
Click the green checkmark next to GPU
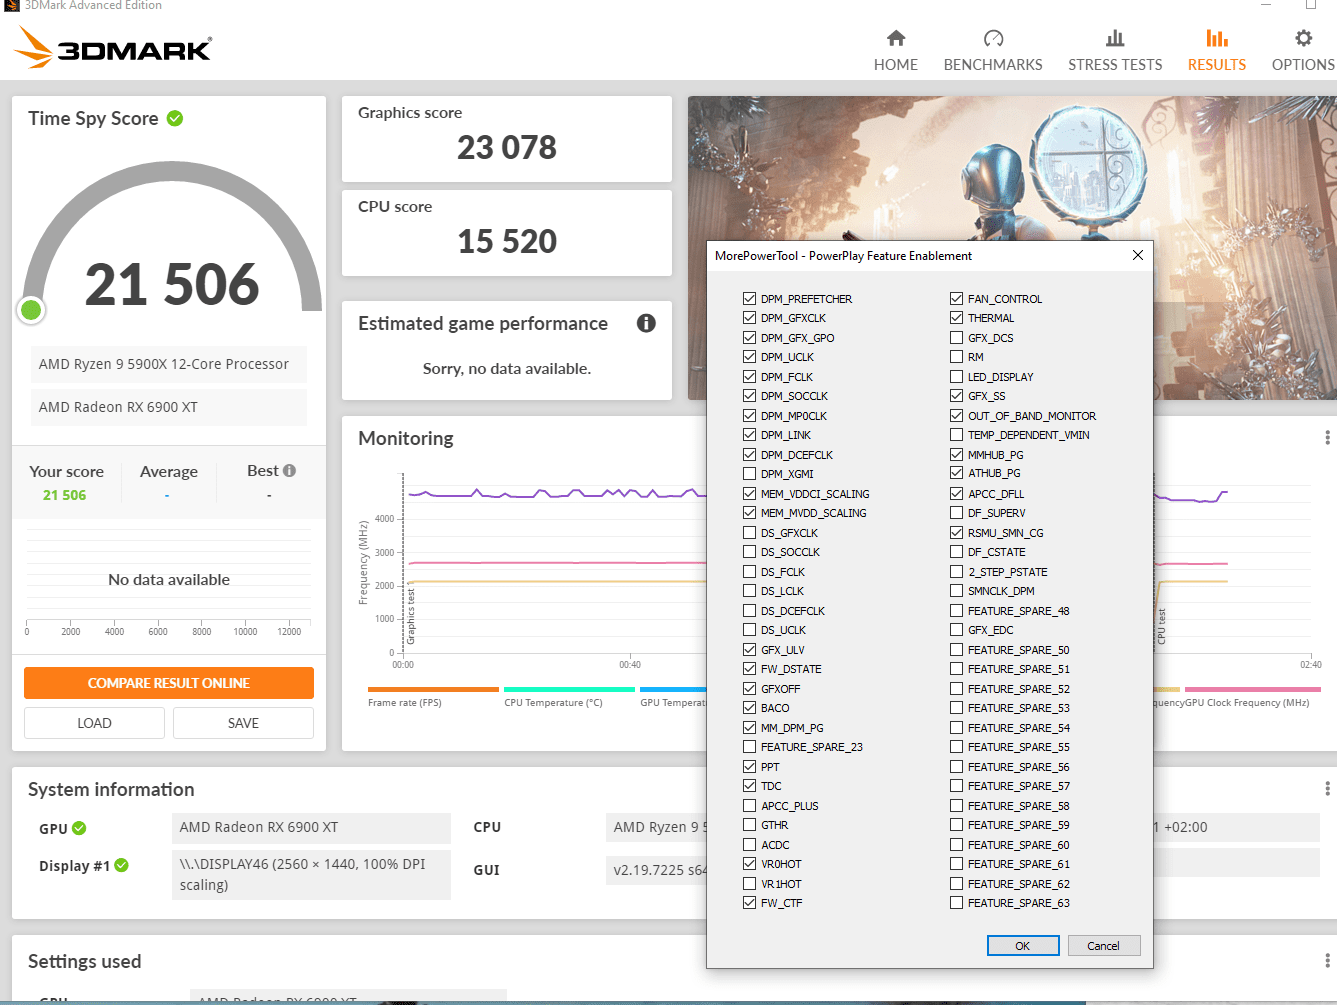point(79,828)
